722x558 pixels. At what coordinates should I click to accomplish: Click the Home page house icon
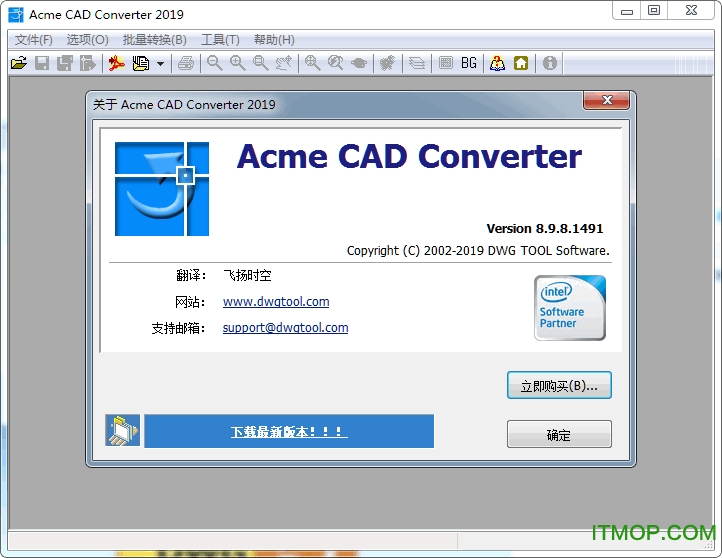[x=521, y=63]
